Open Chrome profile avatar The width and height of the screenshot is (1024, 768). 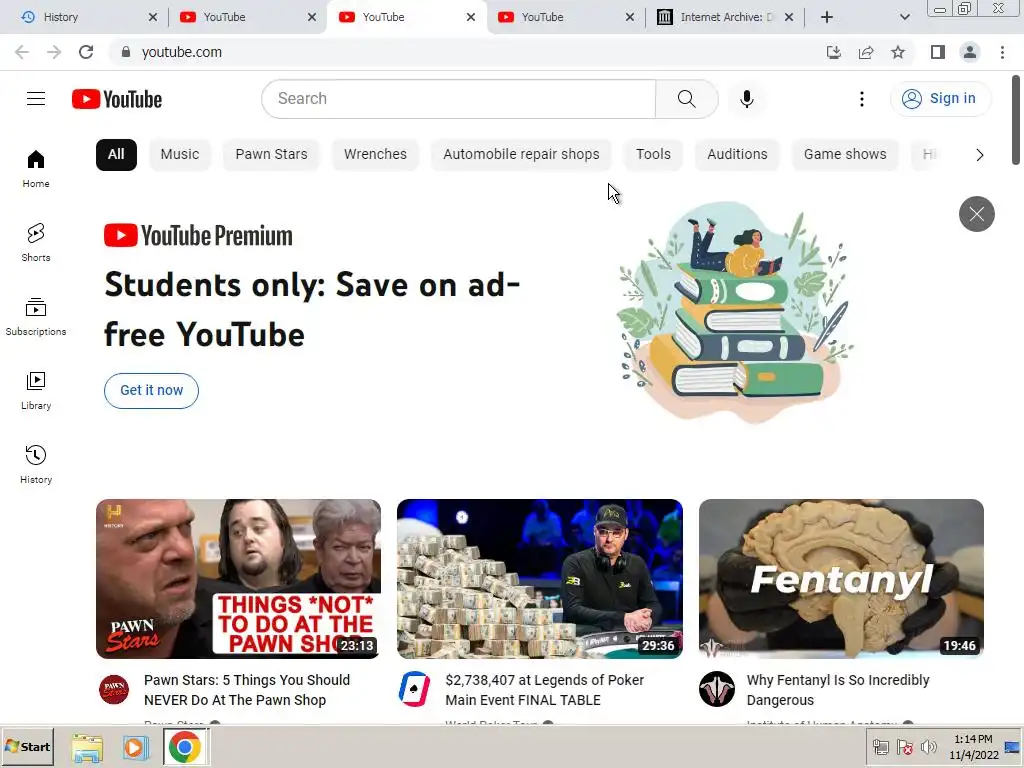(x=970, y=52)
